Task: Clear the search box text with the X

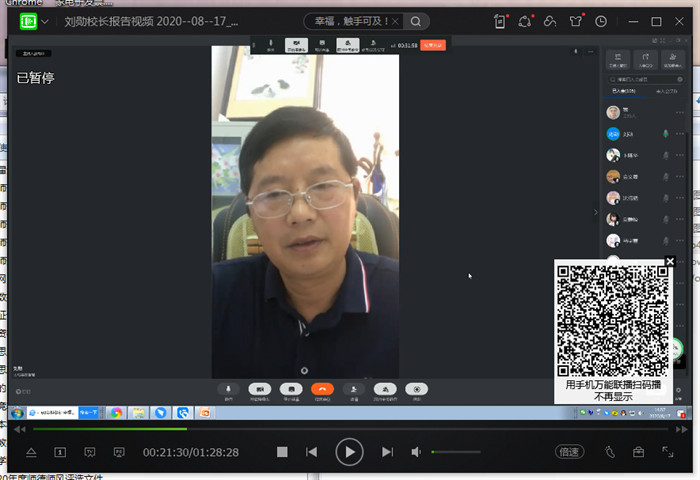Action: 398,21
